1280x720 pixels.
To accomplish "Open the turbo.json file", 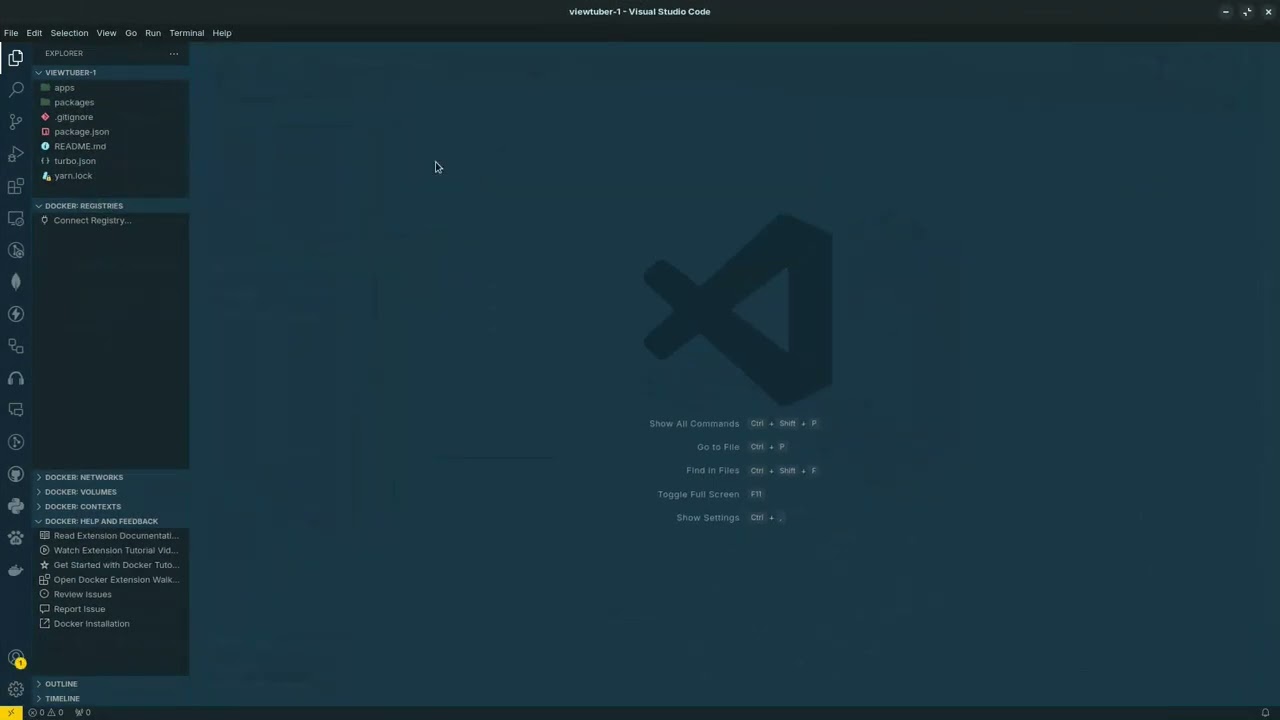I will pos(111,161).
